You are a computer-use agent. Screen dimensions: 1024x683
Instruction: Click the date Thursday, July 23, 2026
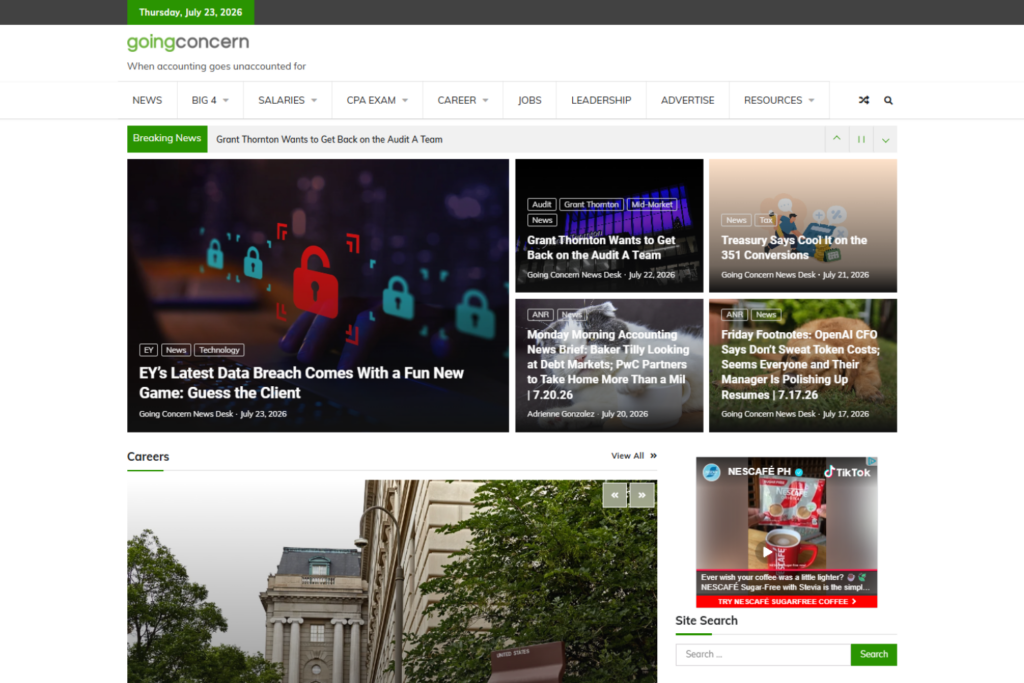[x=191, y=12]
